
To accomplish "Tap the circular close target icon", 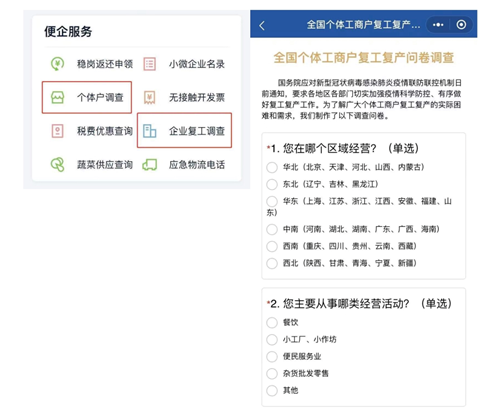I will click(461, 25).
